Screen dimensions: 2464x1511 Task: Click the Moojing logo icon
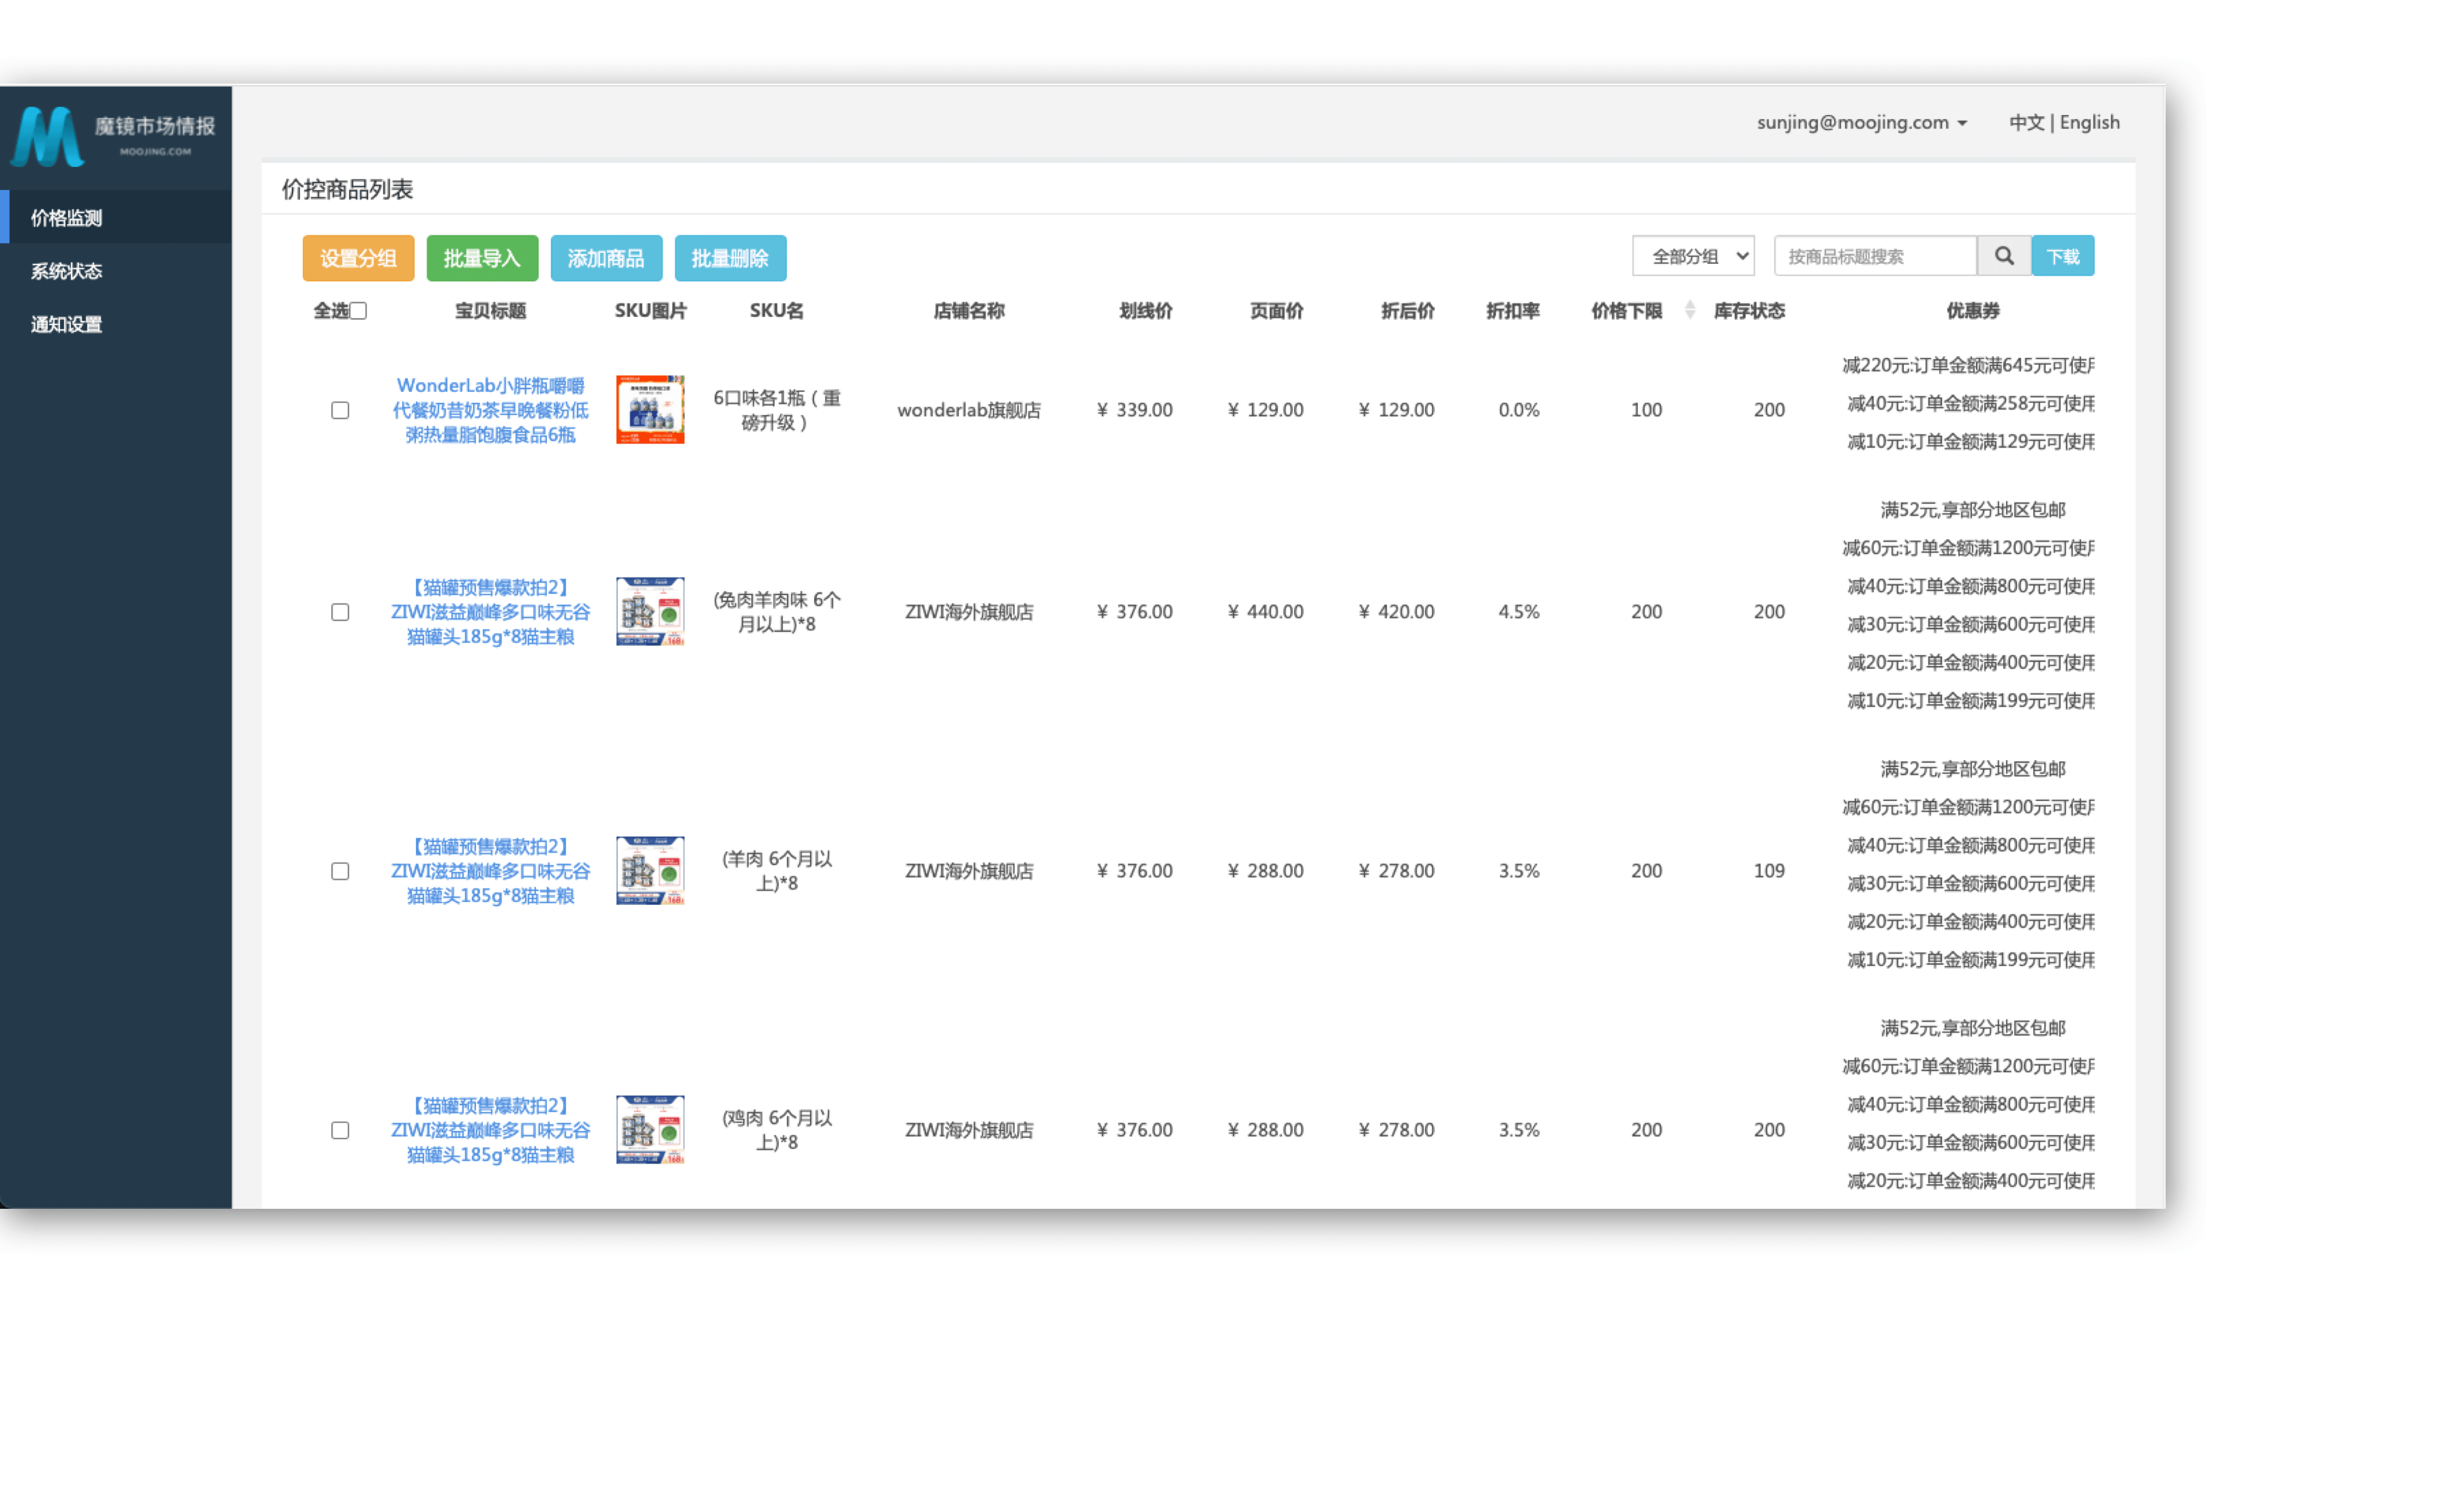tap(46, 136)
